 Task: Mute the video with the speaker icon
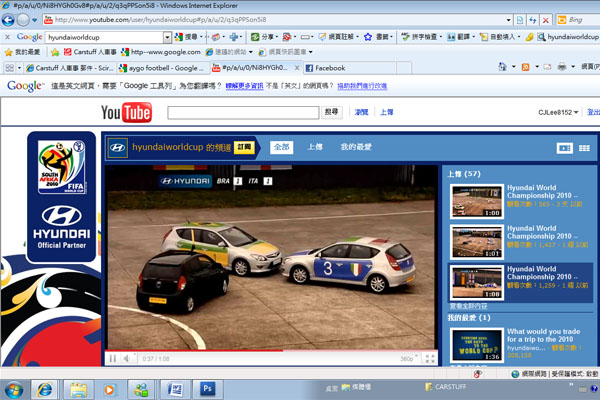(128, 358)
